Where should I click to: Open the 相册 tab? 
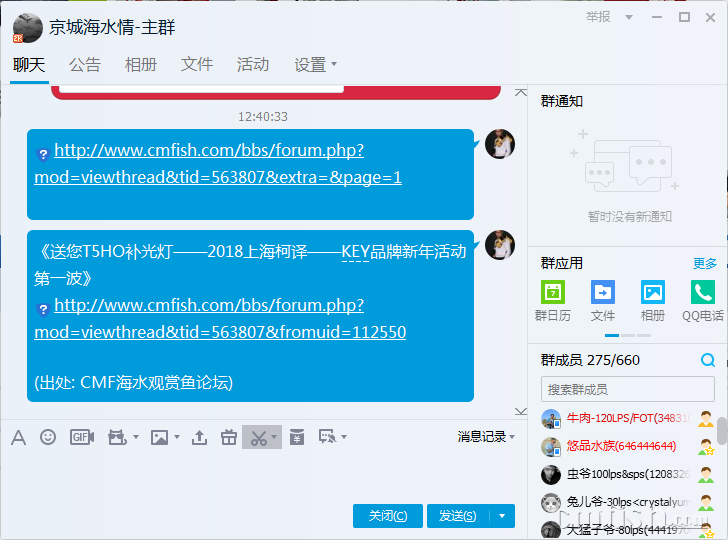[141, 65]
